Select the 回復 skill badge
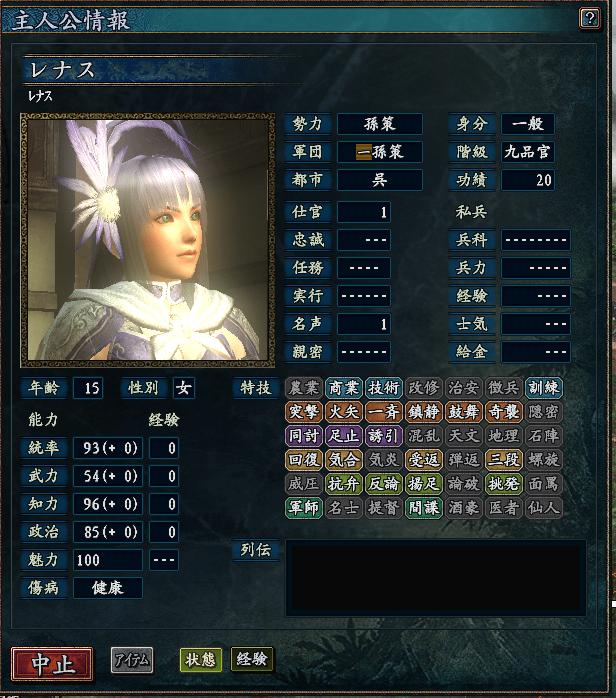Screen dimensions: 616x698 [304, 460]
